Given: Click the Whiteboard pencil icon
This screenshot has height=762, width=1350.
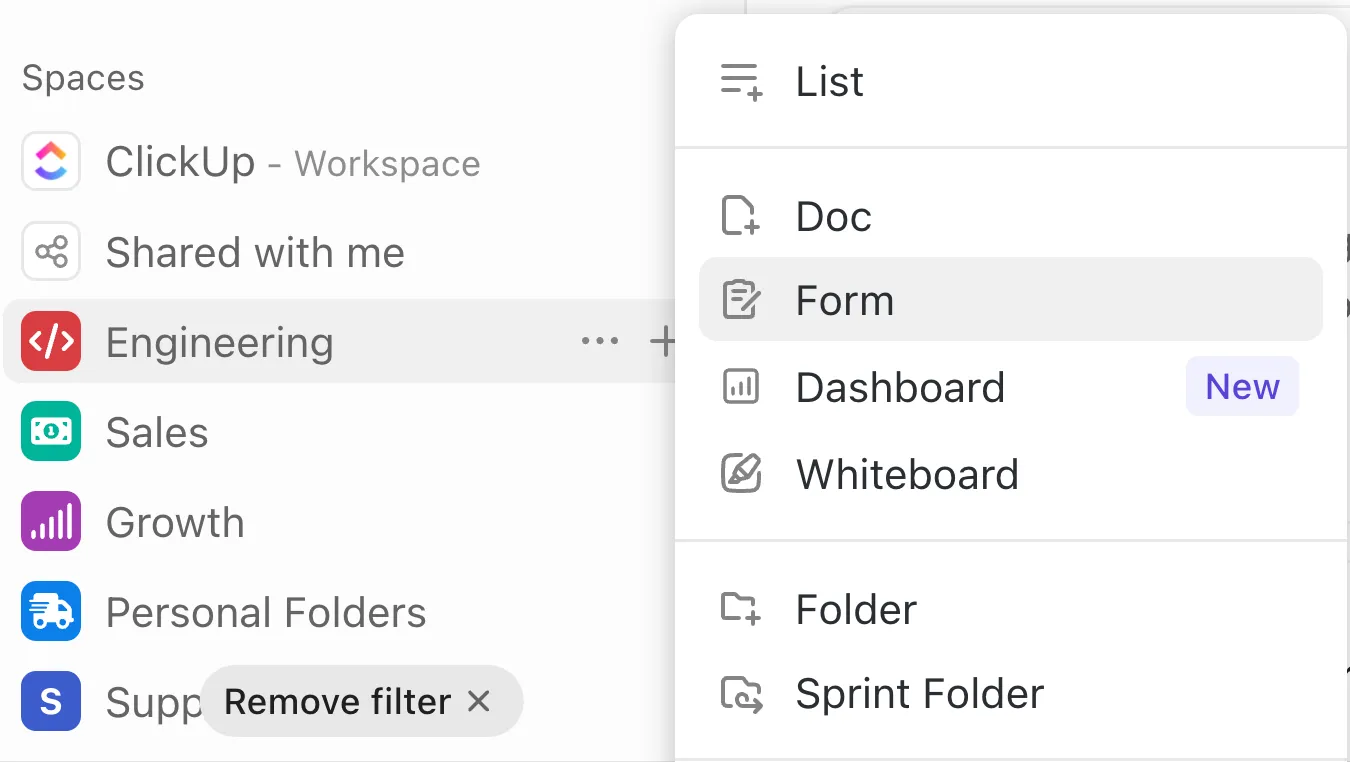Looking at the screenshot, I should pyautogui.click(x=741, y=474).
